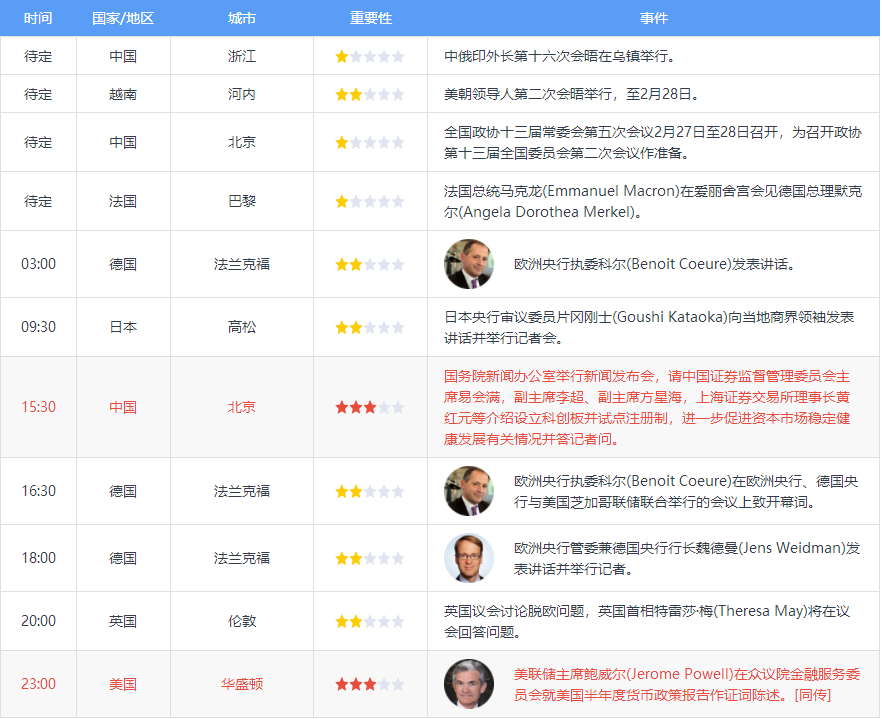Click the red 23:00 time cell
The width and height of the screenshot is (882, 719).
[x=38, y=684]
